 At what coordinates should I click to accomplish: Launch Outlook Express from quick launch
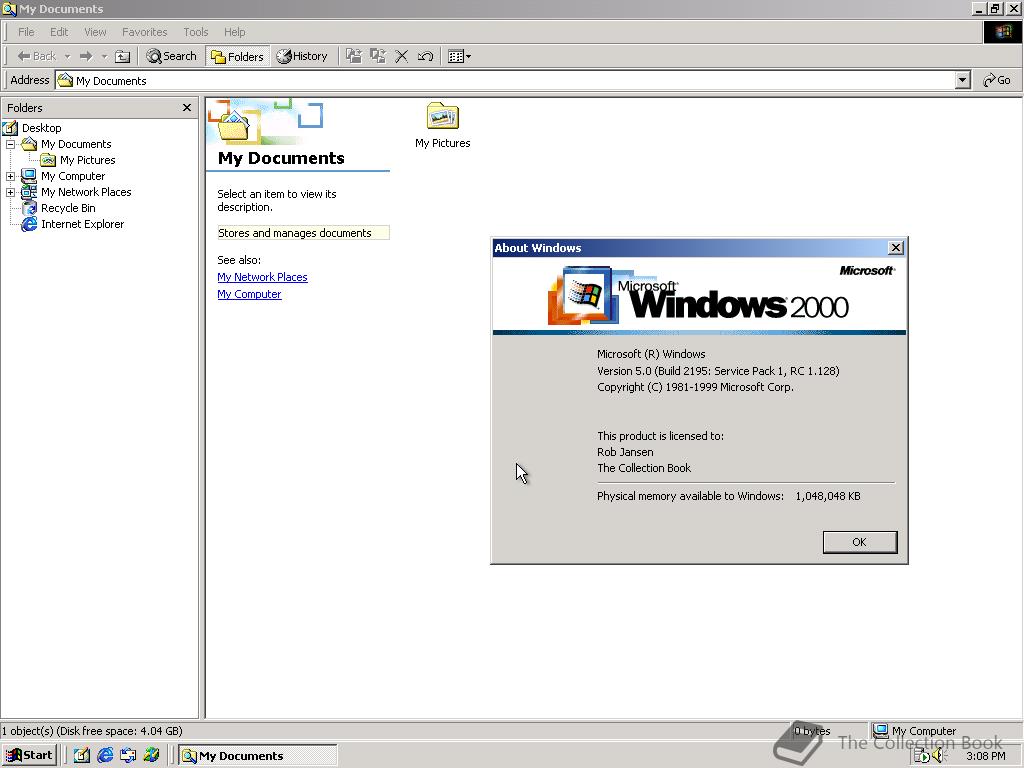tap(128, 756)
